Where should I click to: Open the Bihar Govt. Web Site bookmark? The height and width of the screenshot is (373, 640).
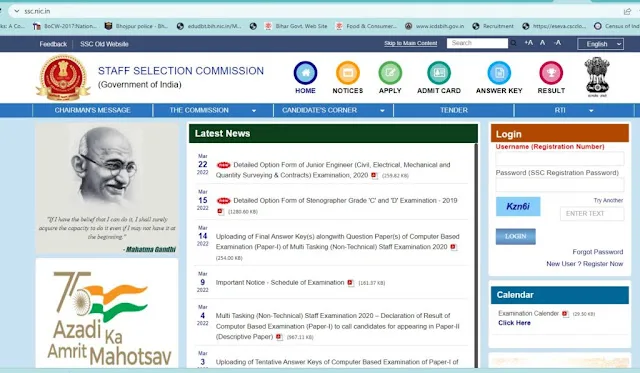pyautogui.click(x=296, y=26)
